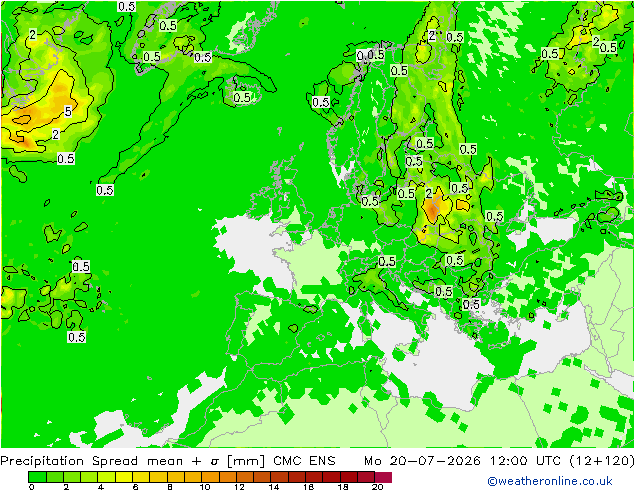Screen dimensions: 634x490
Task: Click the '[mm]' unit label in title
Action: (246, 461)
